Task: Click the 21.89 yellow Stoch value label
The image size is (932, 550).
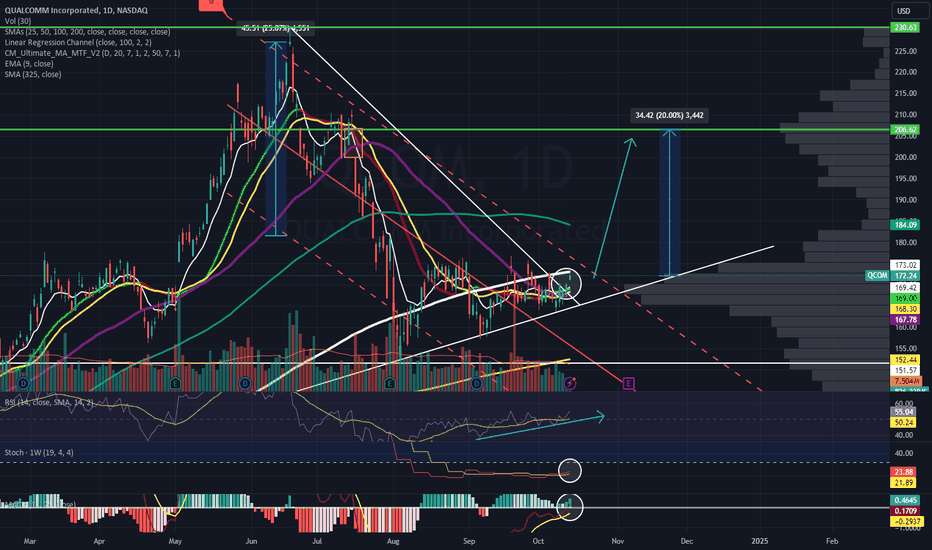Action: tap(903, 483)
